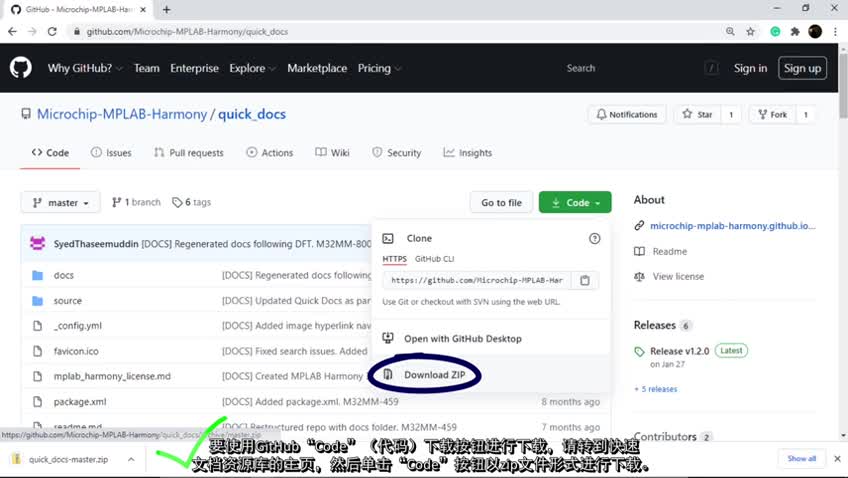848x478 pixels.
Task: Select the GitHub CLI clone tab
Action: pos(434,259)
